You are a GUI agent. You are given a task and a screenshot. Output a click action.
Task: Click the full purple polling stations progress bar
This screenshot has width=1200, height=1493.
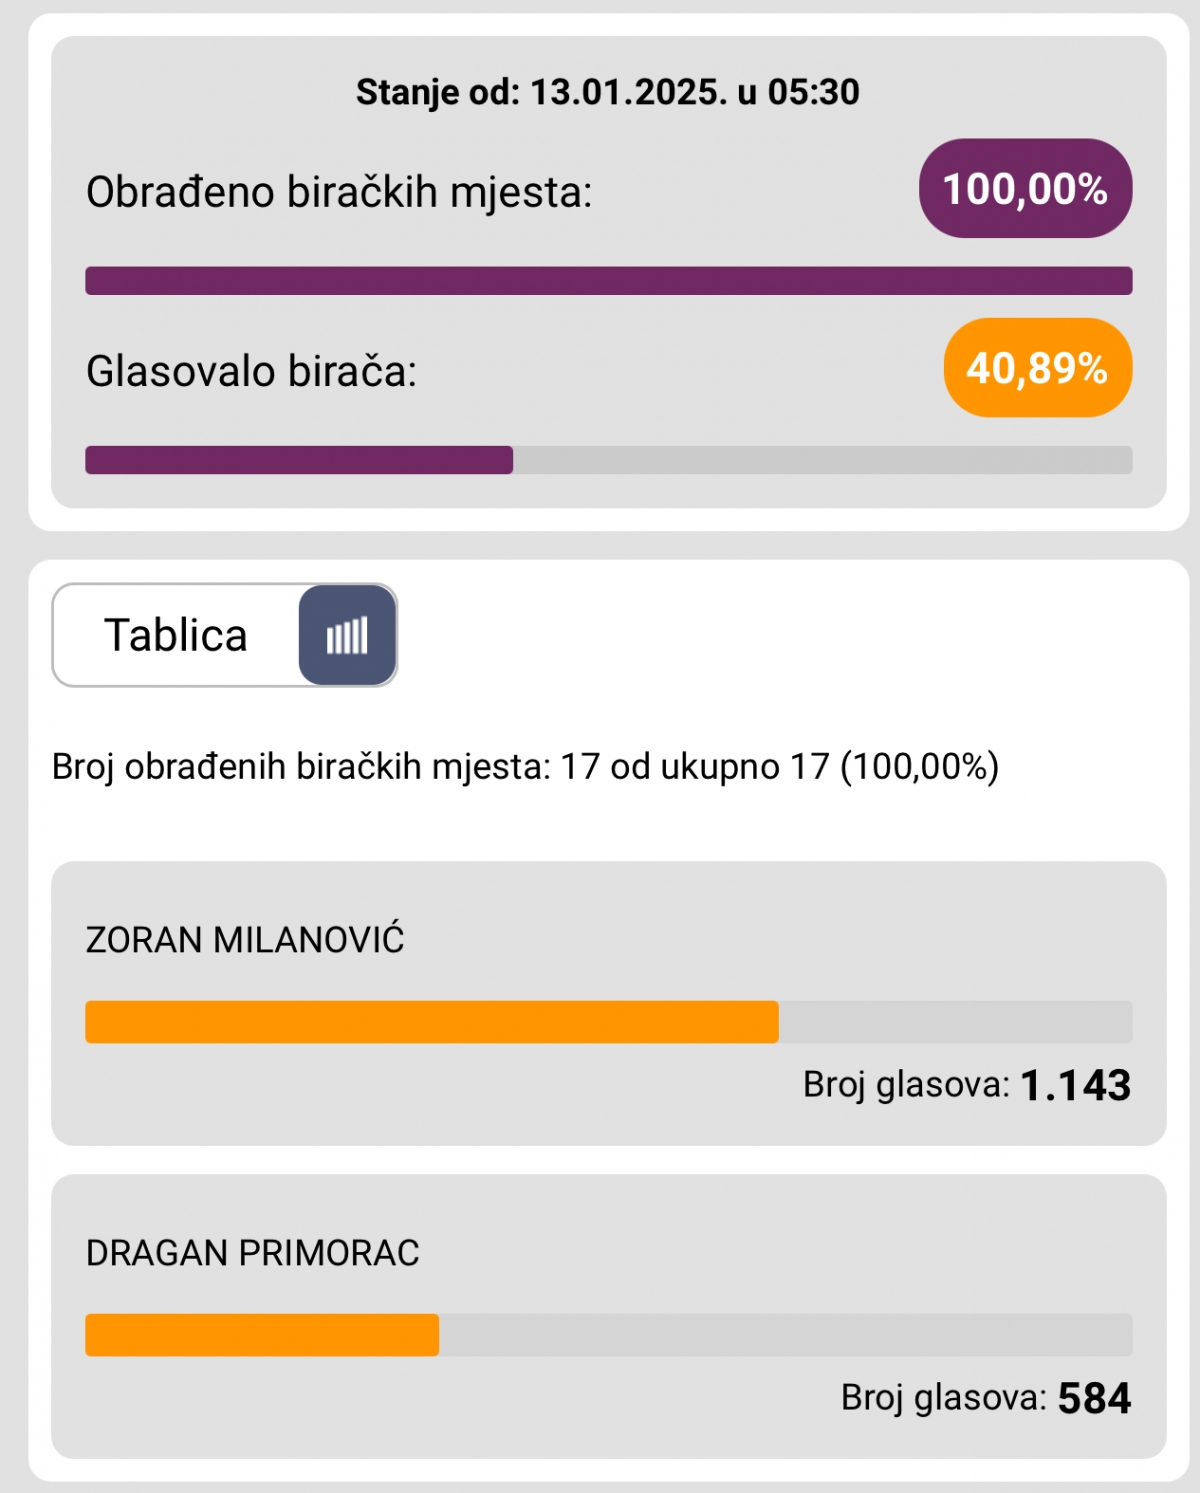tap(608, 281)
